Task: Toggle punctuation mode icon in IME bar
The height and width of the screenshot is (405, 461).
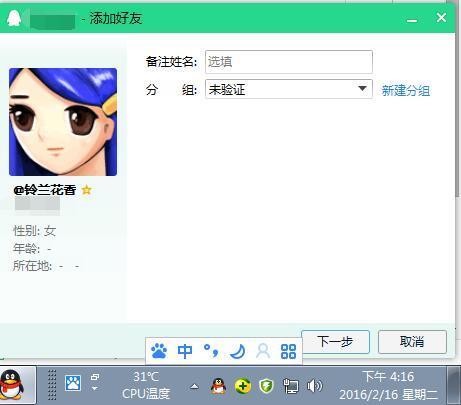Action: pos(211,351)
